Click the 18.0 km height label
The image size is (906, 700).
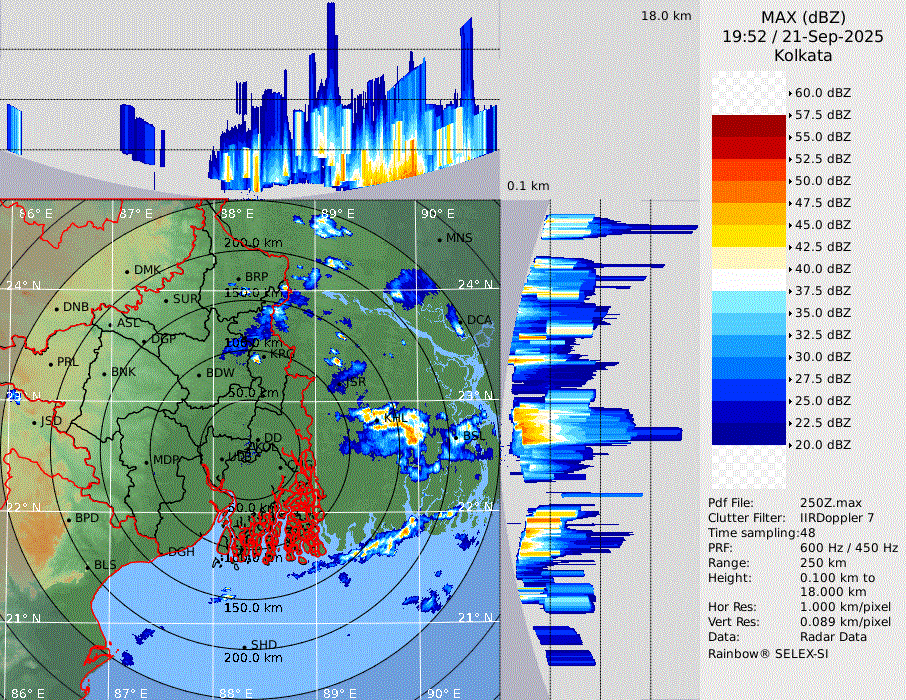pos(666,16)
